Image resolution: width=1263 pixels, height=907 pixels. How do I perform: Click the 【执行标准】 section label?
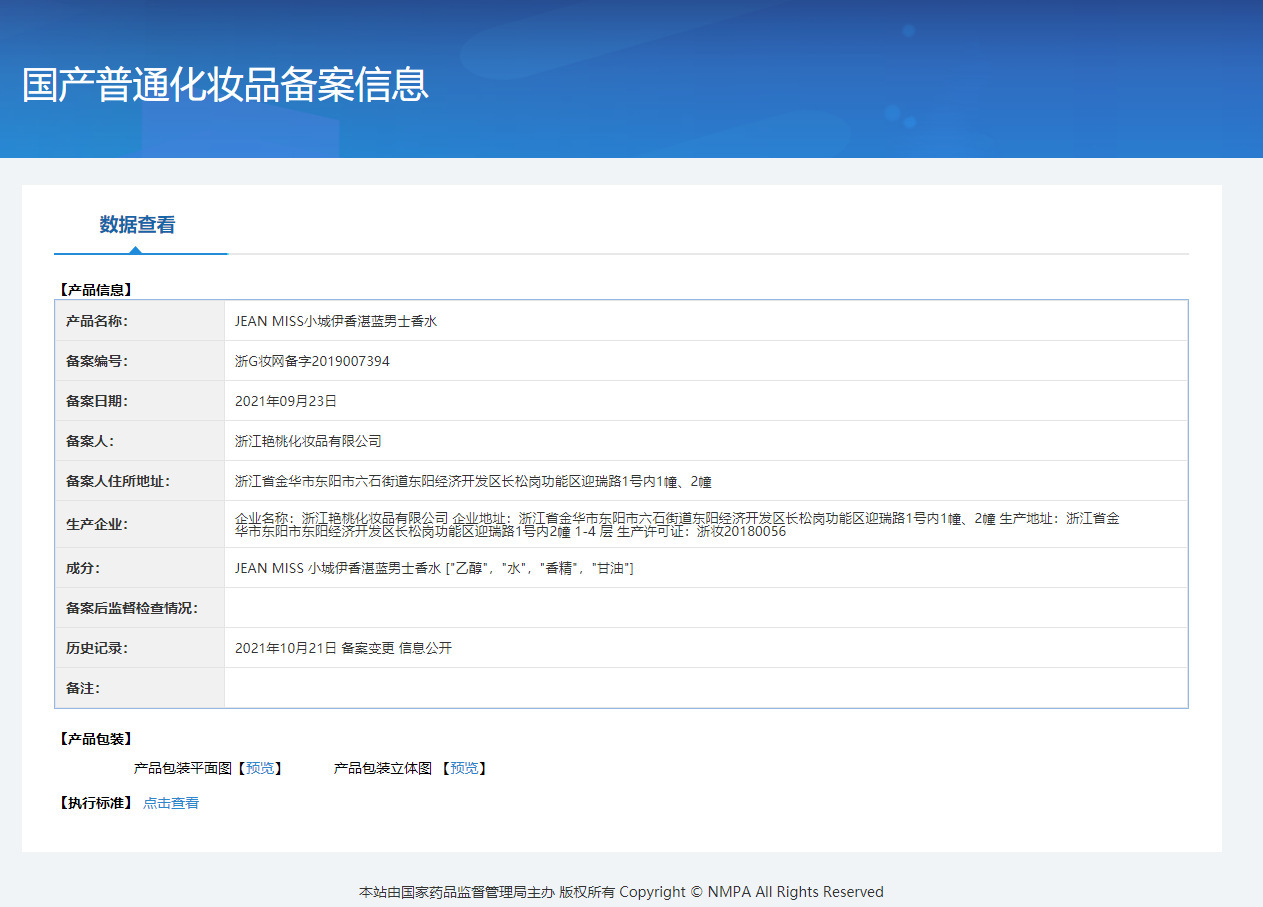[x=90, y=802]
